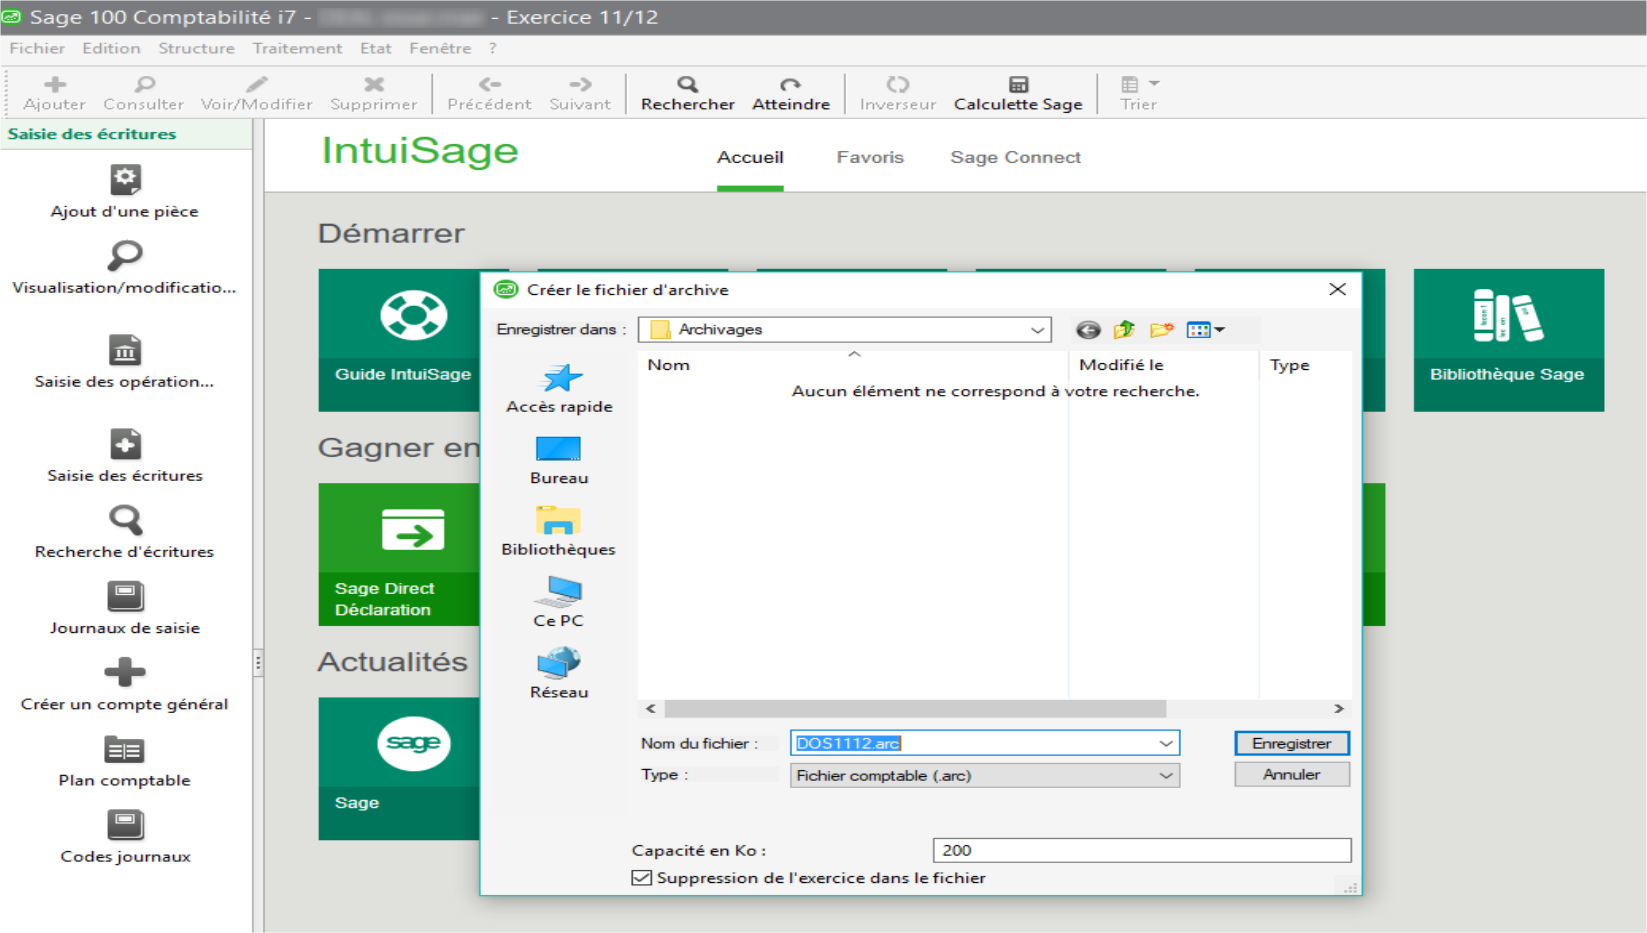Image resolution: width=1647 pixels, height=933 pixels.
Task: Click the Plan comptable sidebar icon
Action: coord(125,750)
